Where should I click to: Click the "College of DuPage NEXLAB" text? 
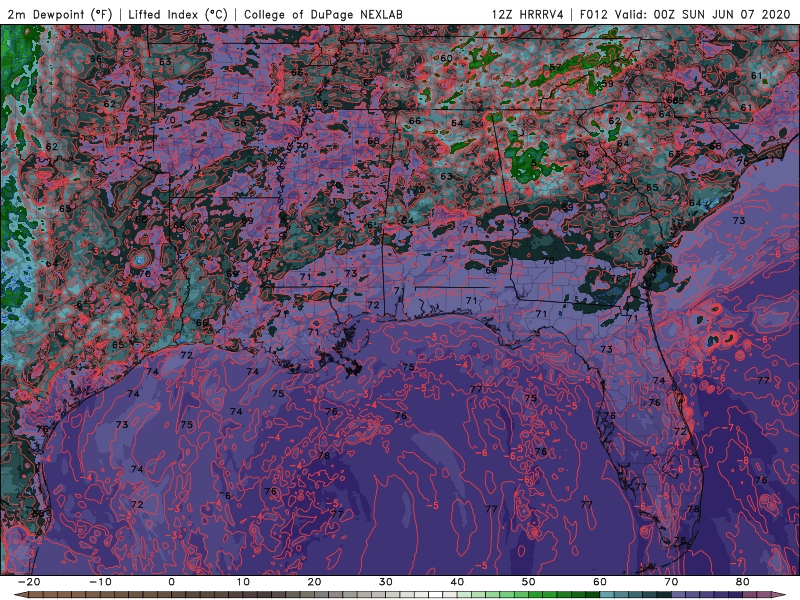coord(323,14)
